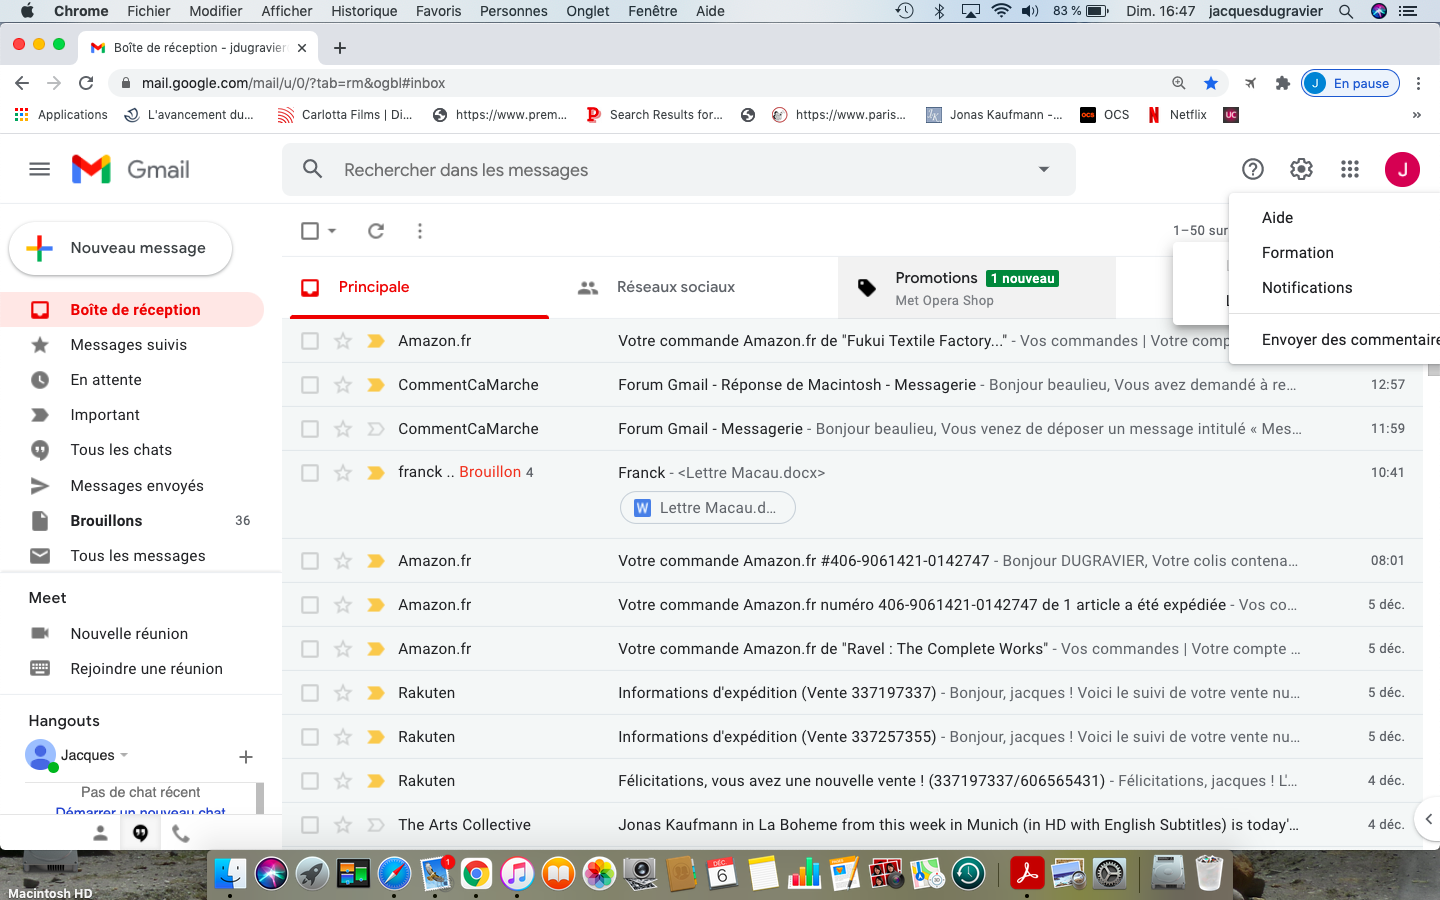Open the three-dot more actions menu
The height and width of the screenshot is (900, 1440).
coord(420,231)
